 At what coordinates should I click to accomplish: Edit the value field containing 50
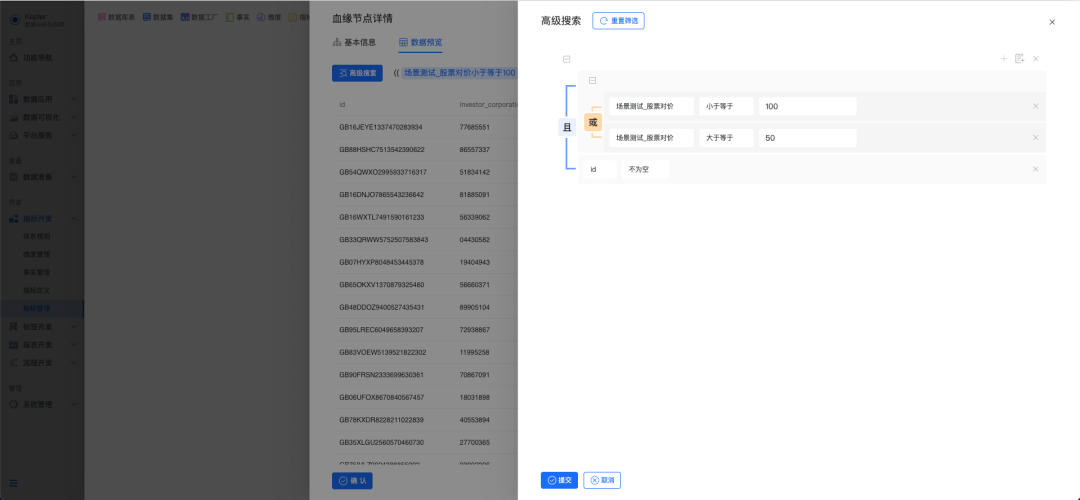coord(807,138)
